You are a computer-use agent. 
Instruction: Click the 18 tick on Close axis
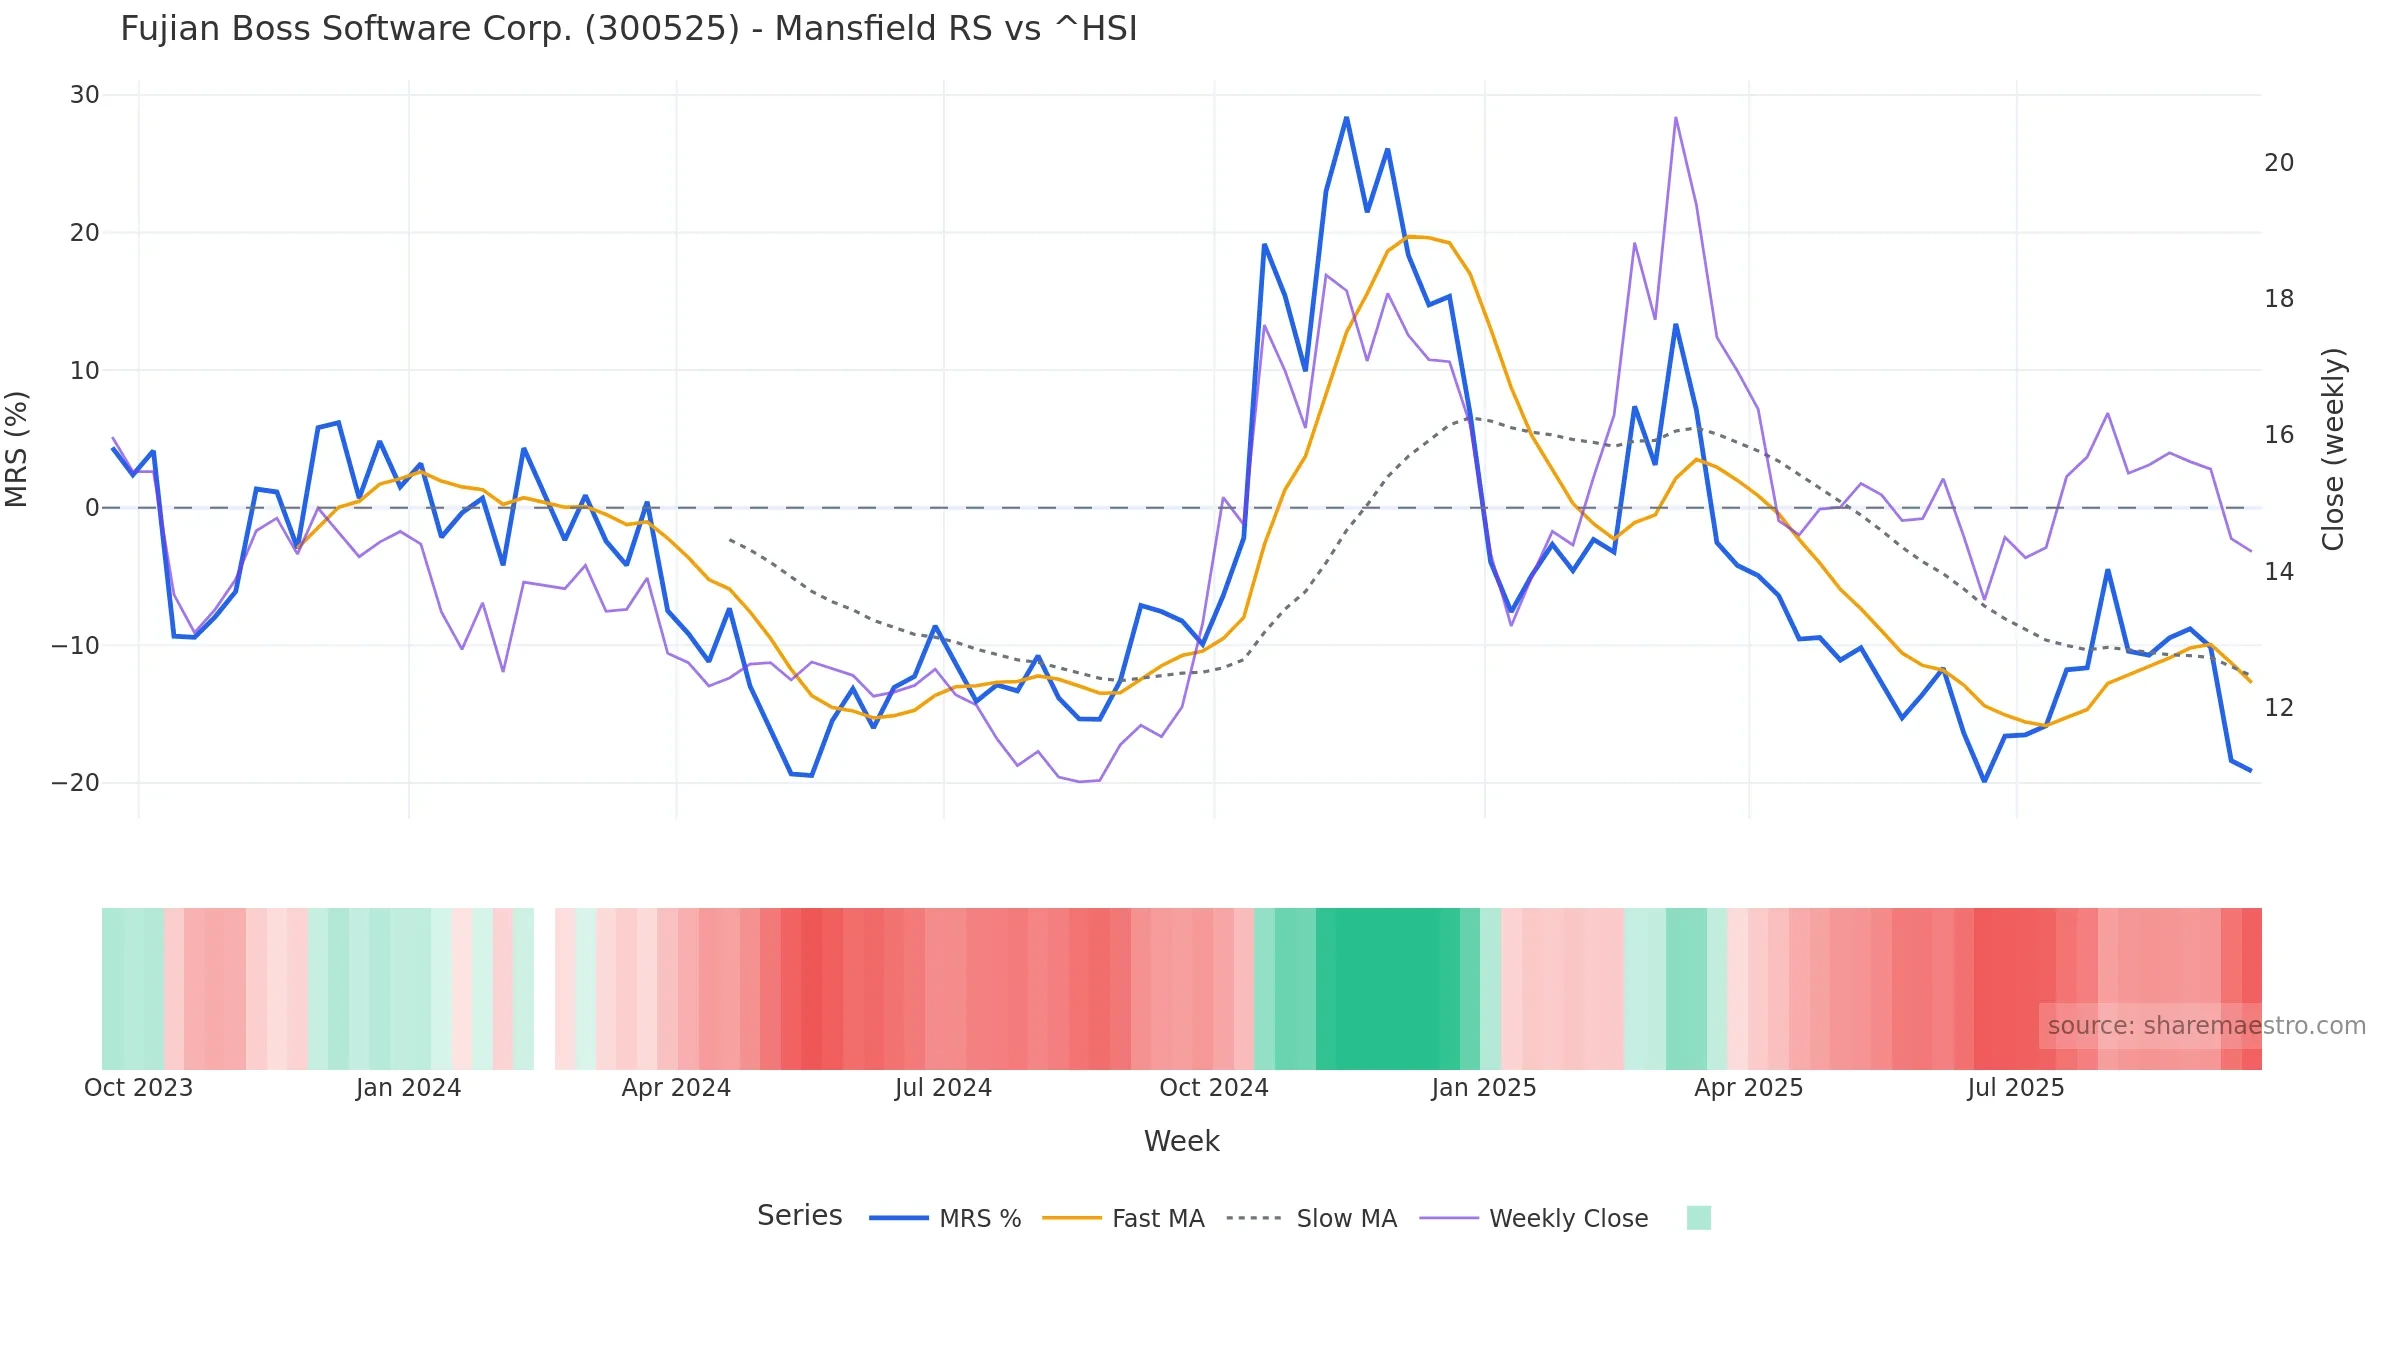pos(2279,299)
